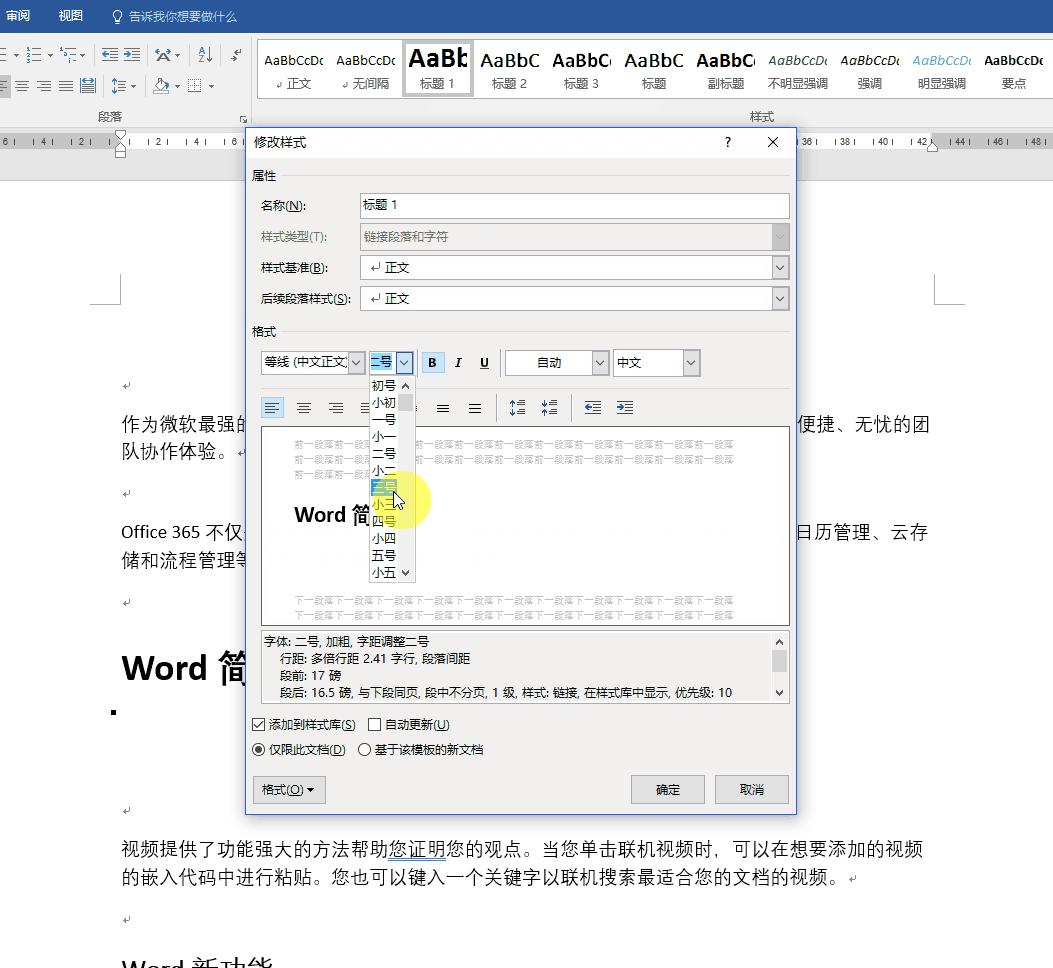Open the 中文 language dropdown
This screenshot has width=1053, height=968.
[693, 362]
